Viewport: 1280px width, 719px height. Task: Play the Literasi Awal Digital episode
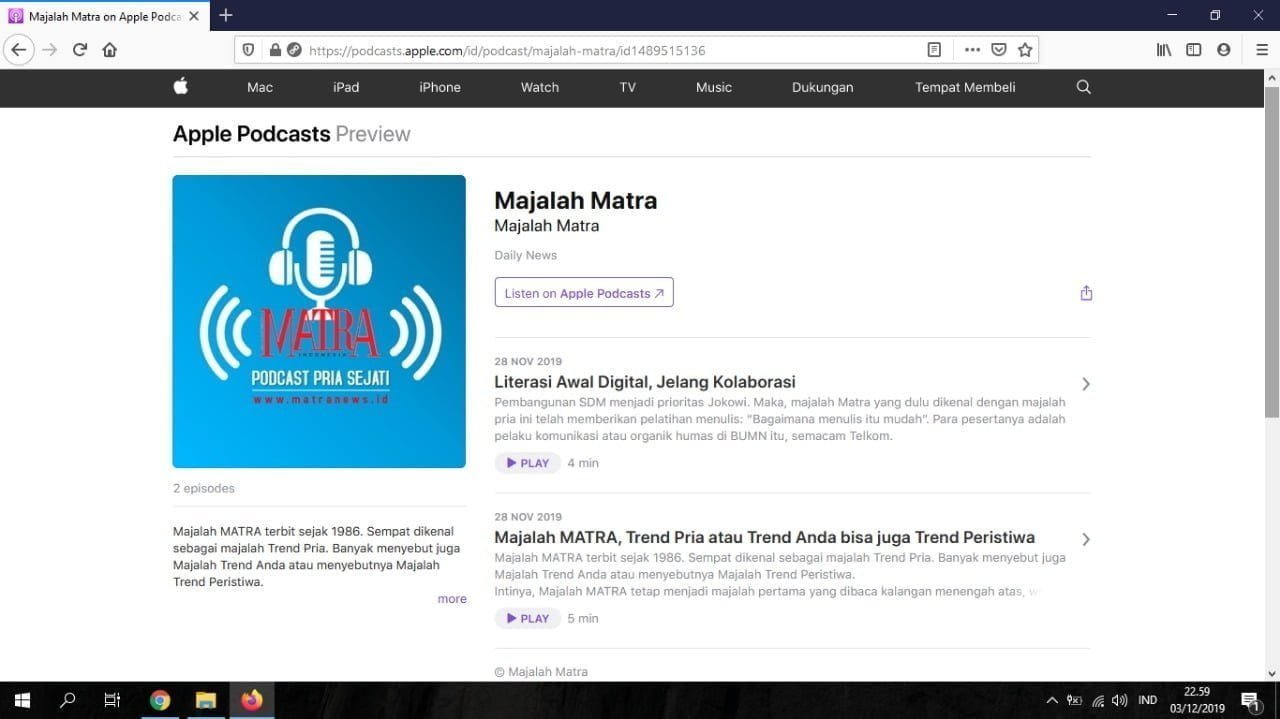pyautogui.click(x=527, y=463)
